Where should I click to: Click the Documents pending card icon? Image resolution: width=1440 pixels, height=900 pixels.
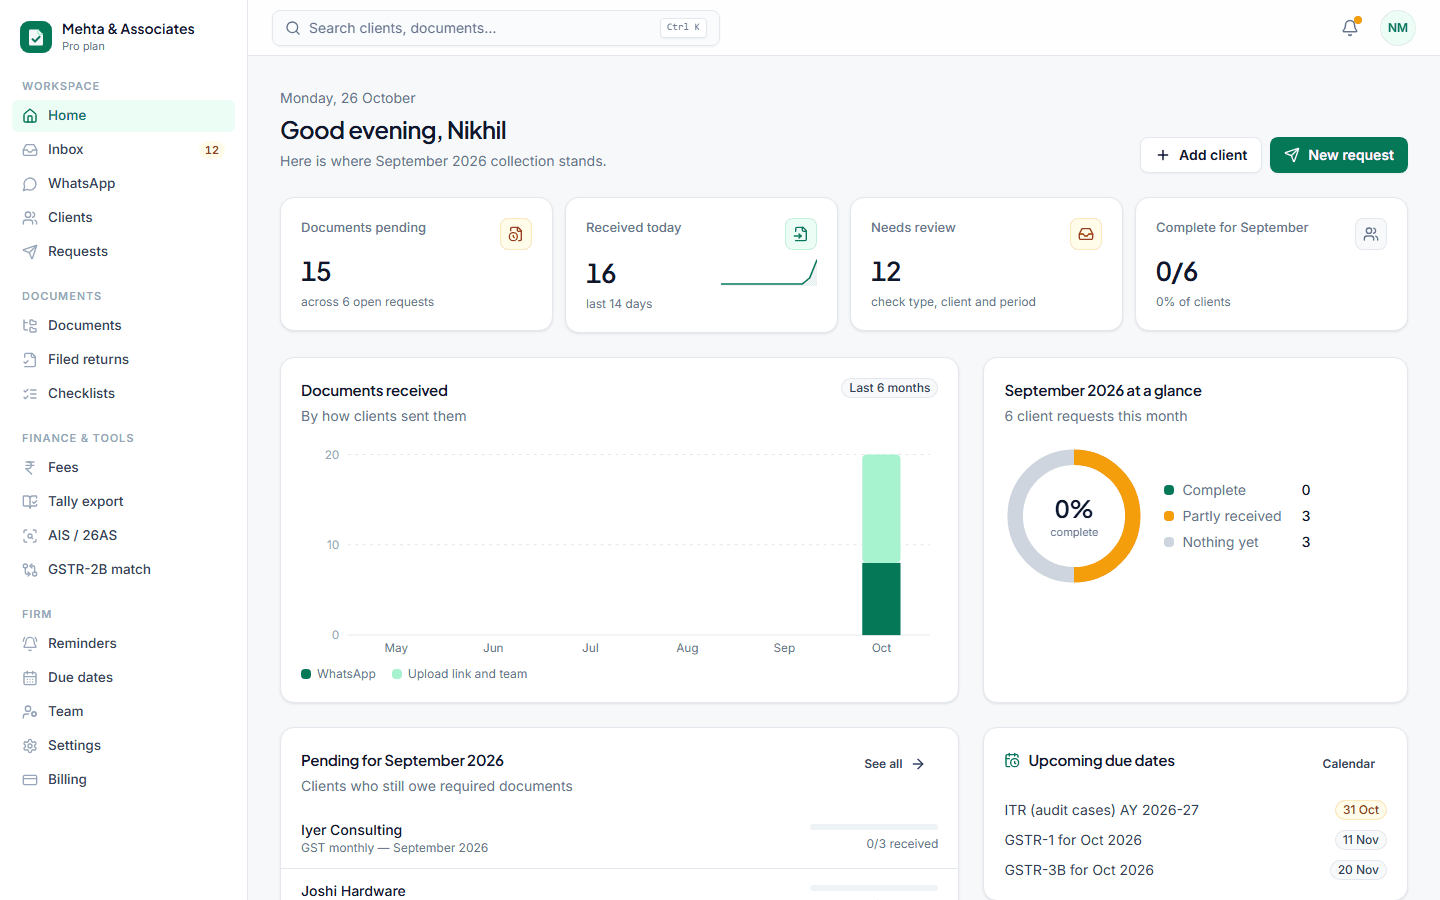(x=516, y=234)
